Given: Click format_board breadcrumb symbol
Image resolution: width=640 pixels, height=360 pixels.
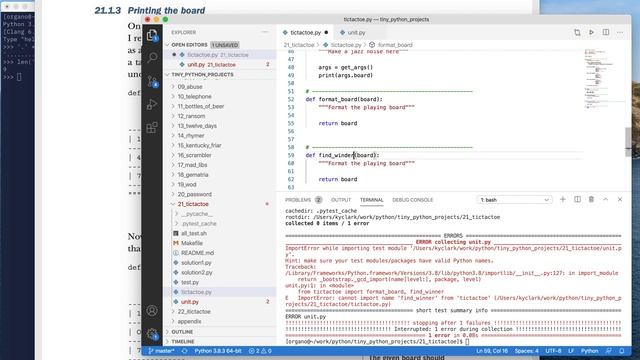Looking at the screenshot, I should 395,45.
